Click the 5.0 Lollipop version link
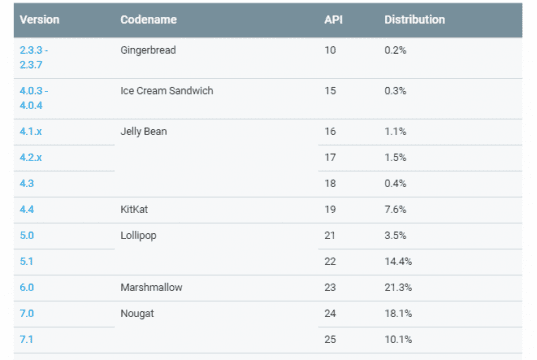This screenshot has height=360, width=537. 27,236
